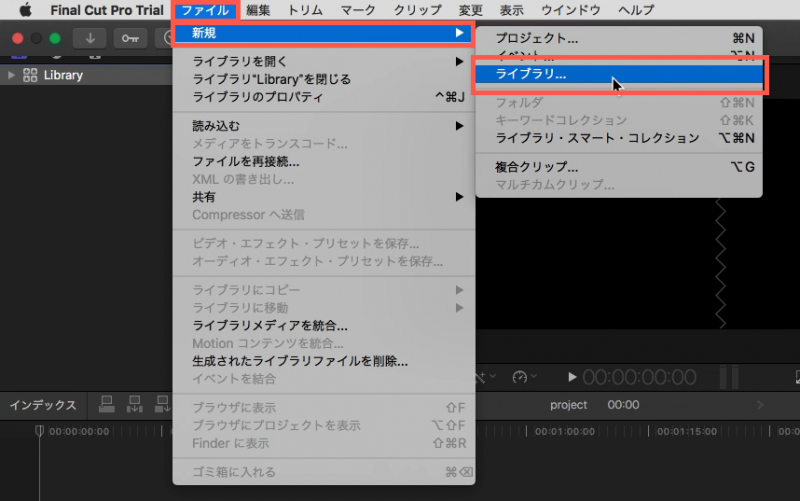Click the play button in viewer
800x501 pixels.
point(572,377)
